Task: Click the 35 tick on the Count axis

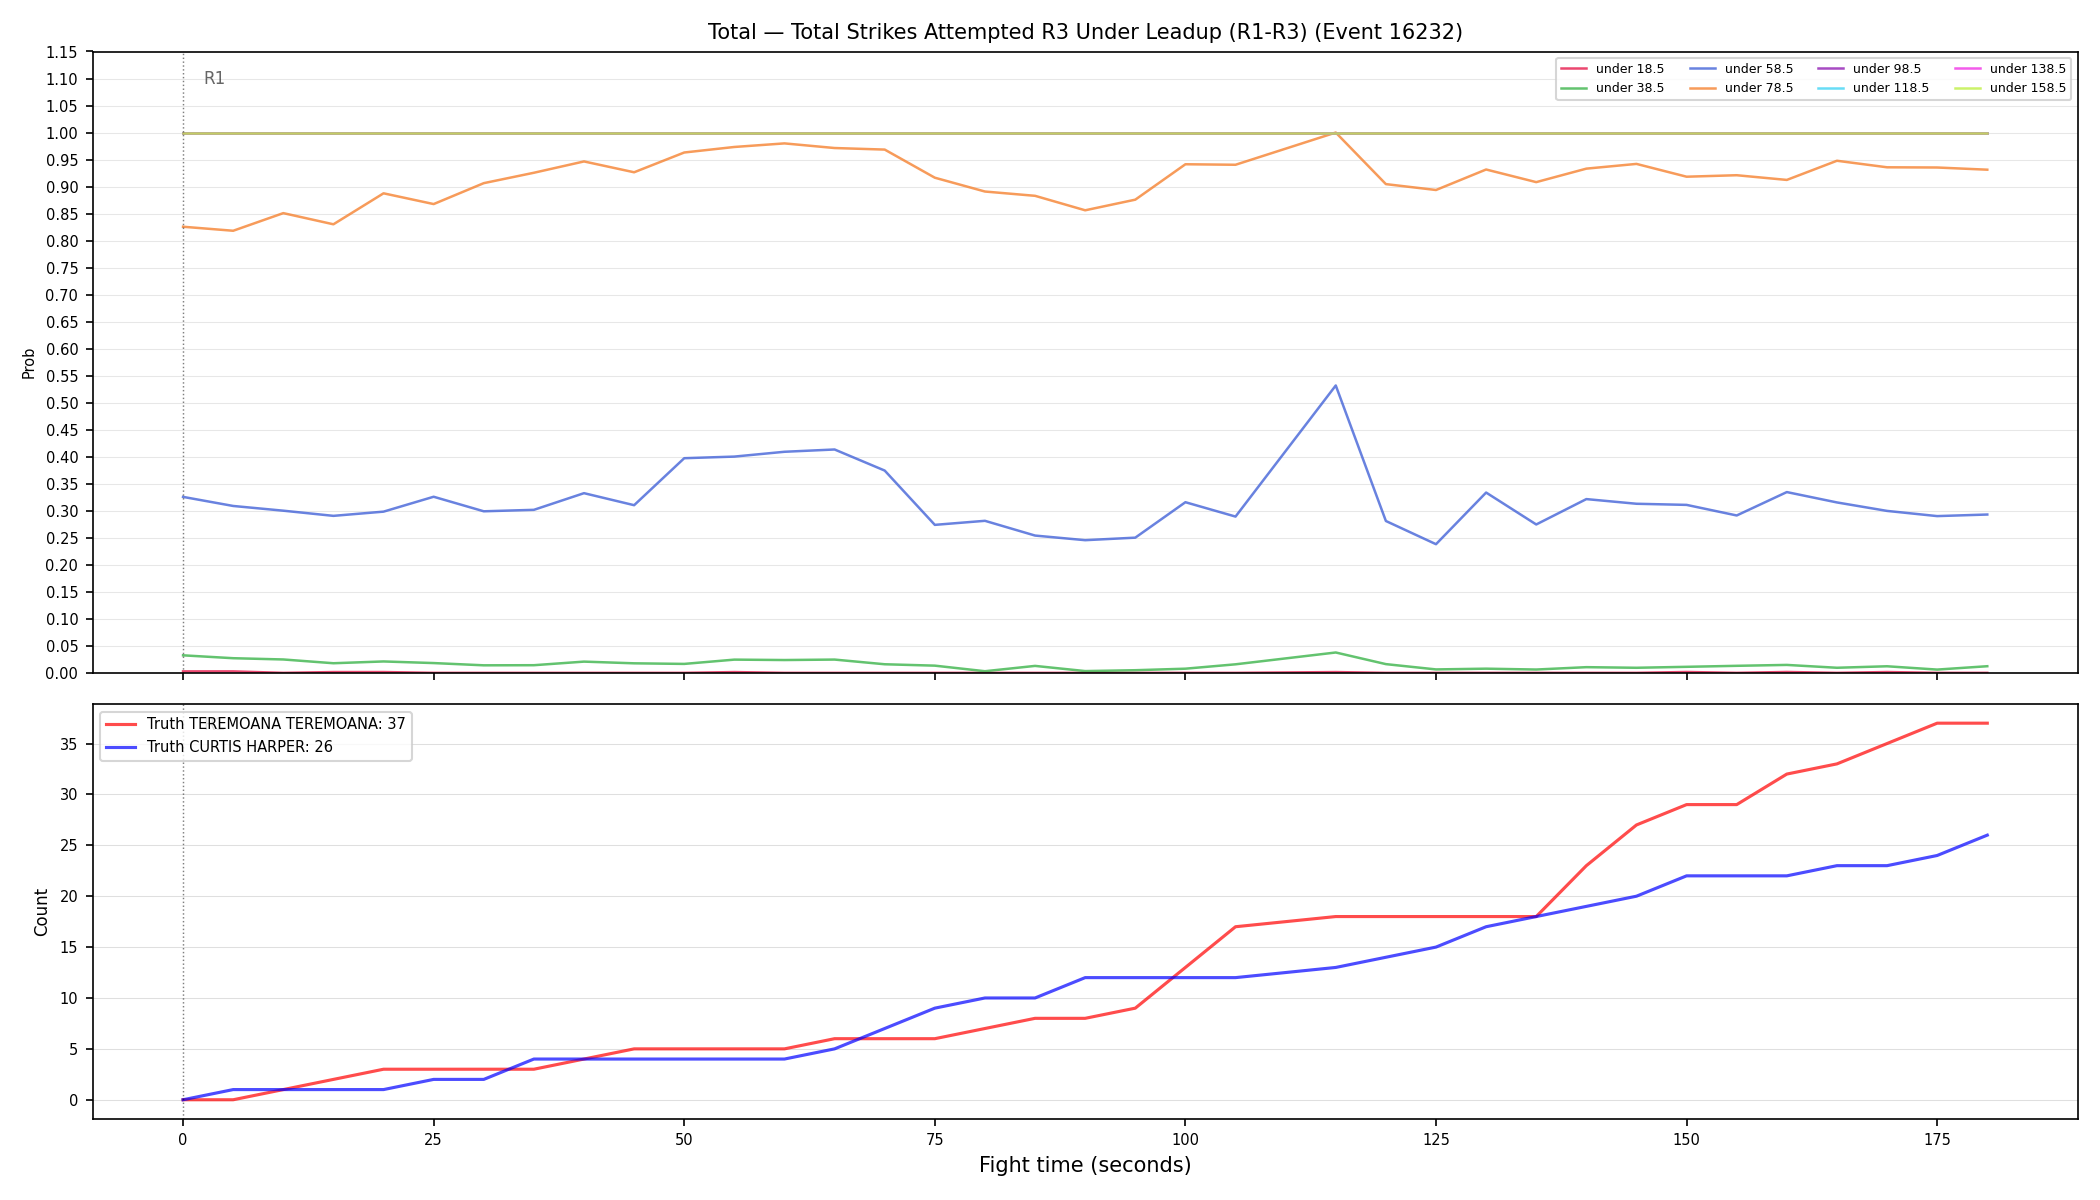Action: (69, 745)
